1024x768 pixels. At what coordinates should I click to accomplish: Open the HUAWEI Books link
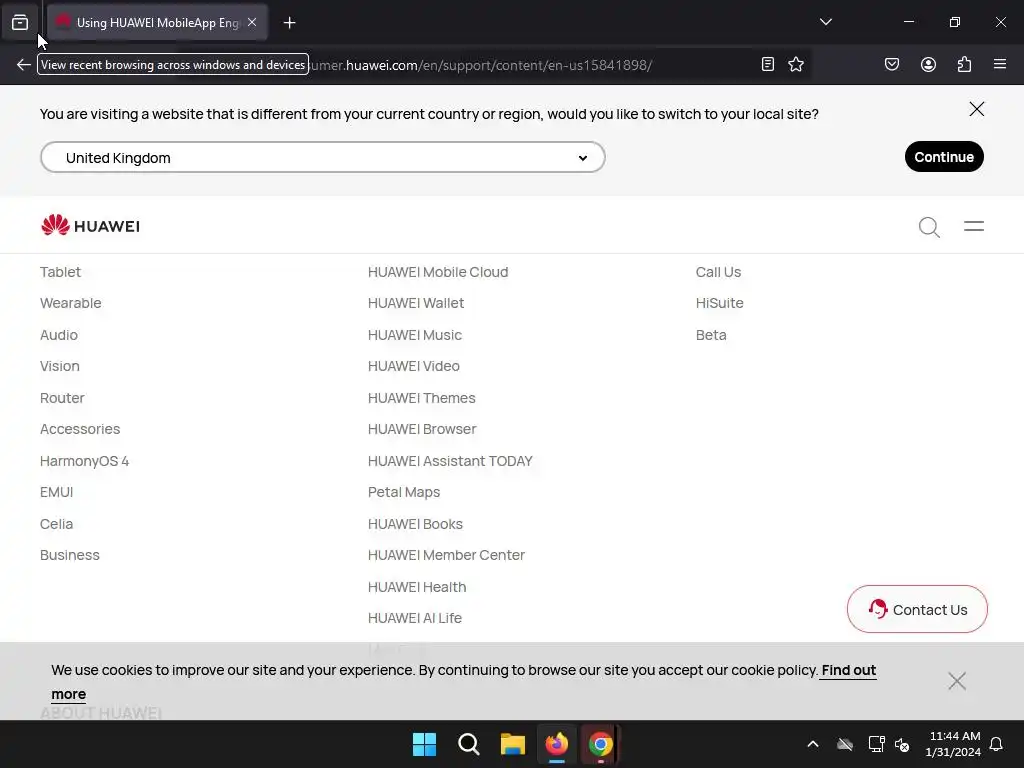[415, 524]
